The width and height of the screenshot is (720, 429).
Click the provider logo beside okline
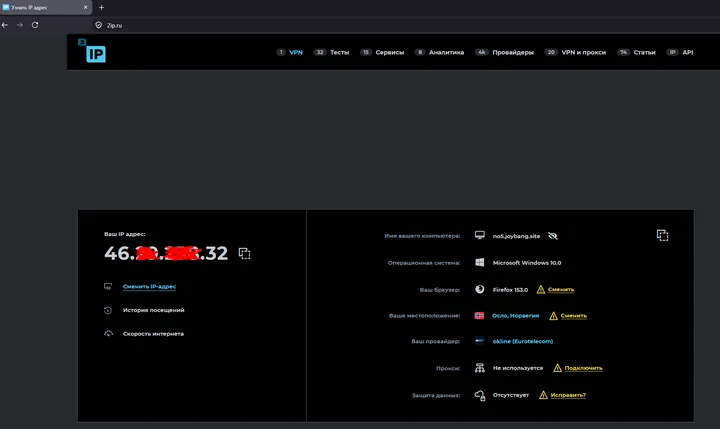tap(479, 341)
